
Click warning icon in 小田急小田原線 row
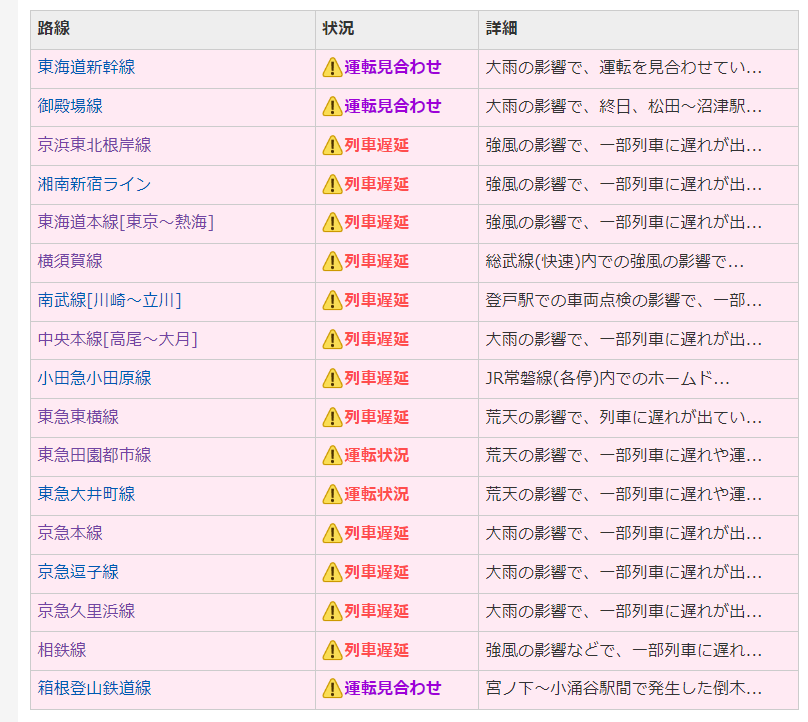point(332,379)
